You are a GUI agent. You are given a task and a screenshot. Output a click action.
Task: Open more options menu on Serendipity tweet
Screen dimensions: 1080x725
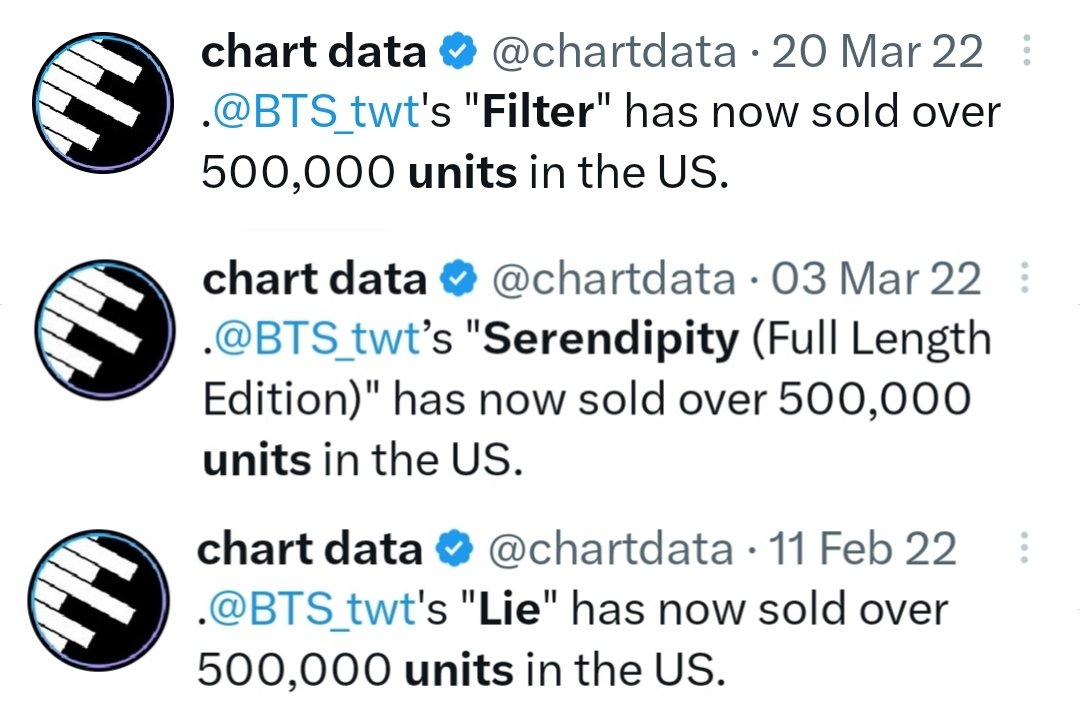[1025, 277]
